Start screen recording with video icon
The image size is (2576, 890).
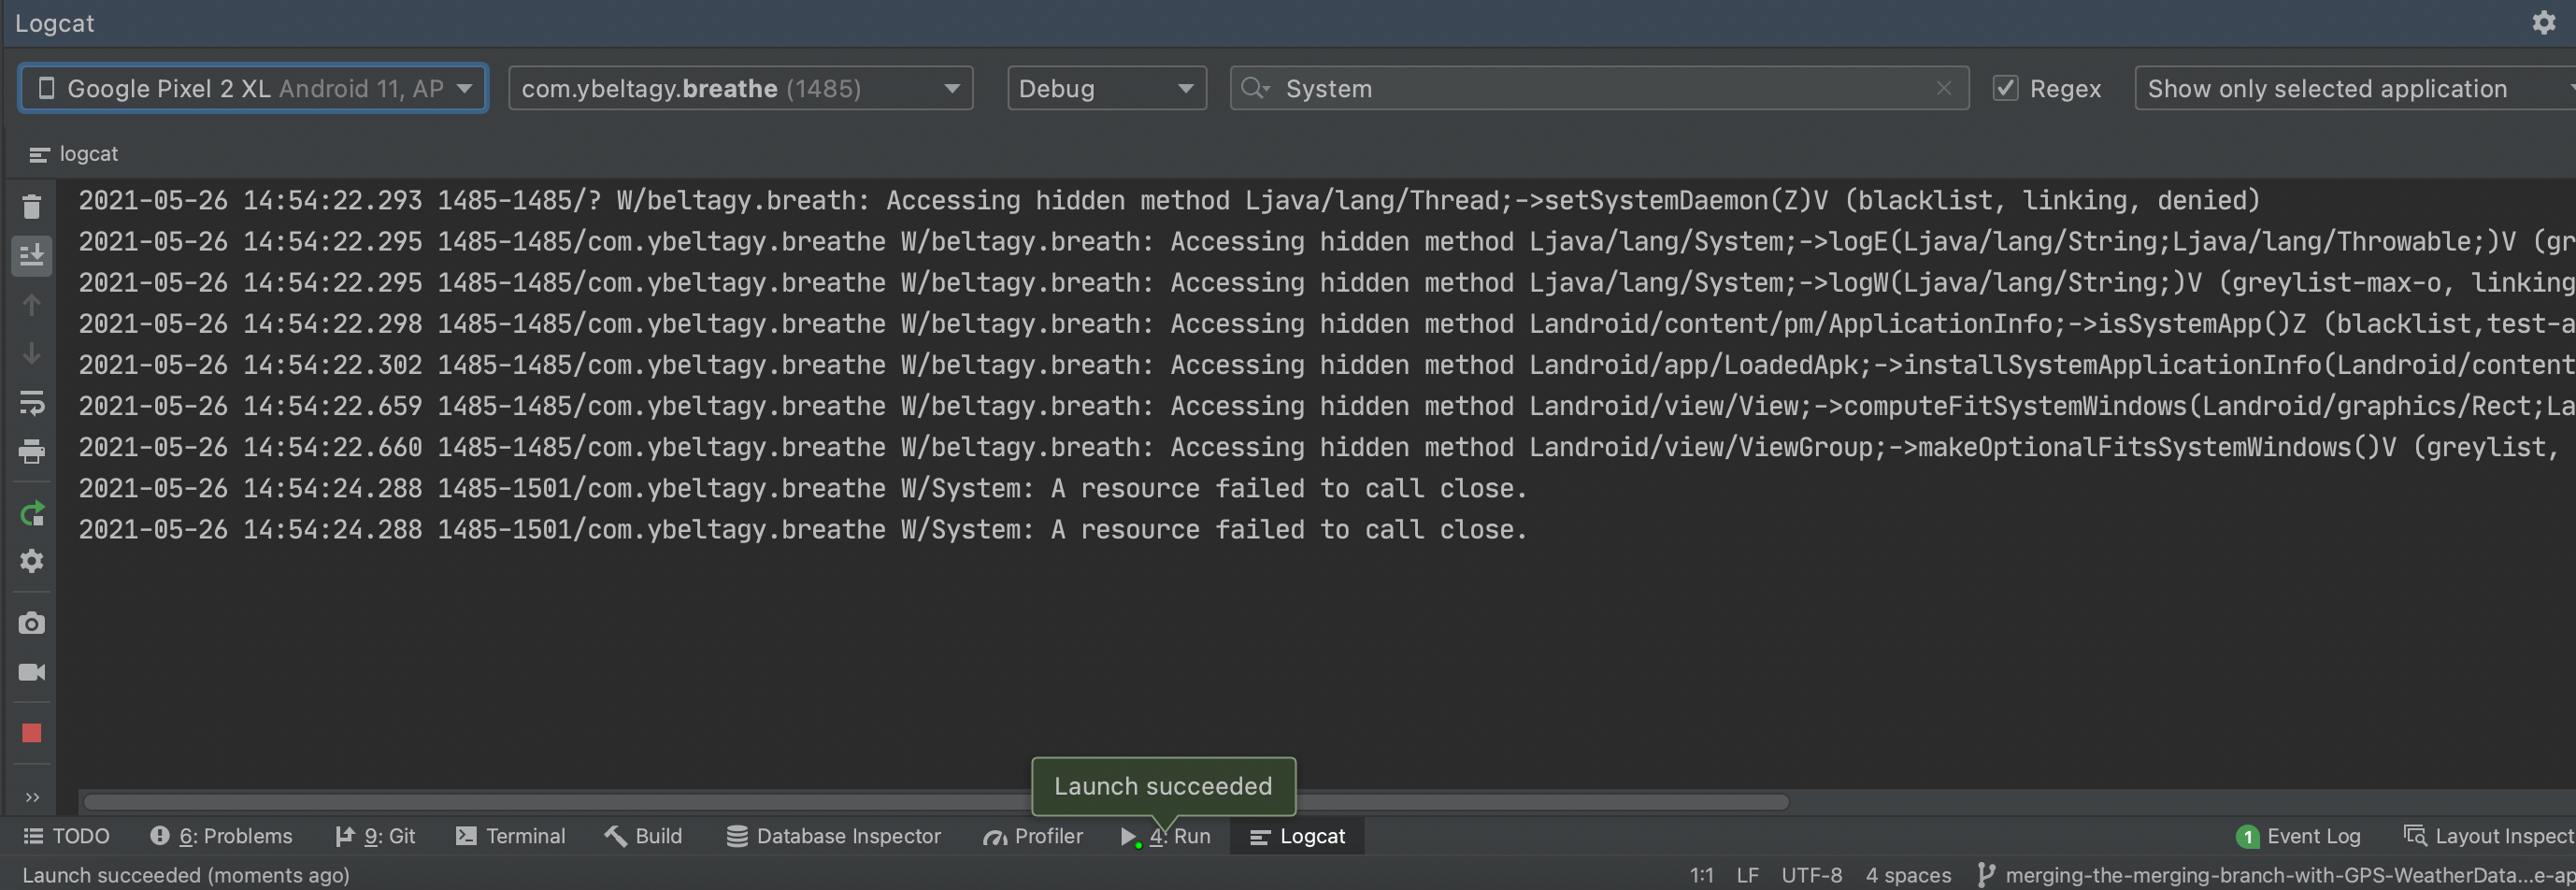pyautogui.click(x=31, y=672)
